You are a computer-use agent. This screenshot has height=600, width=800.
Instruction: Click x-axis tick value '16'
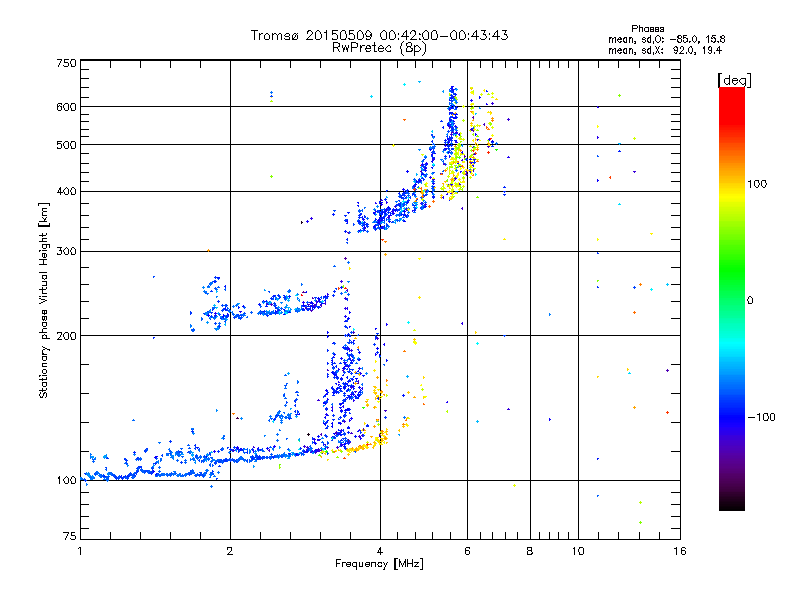[x=680, y=551]
